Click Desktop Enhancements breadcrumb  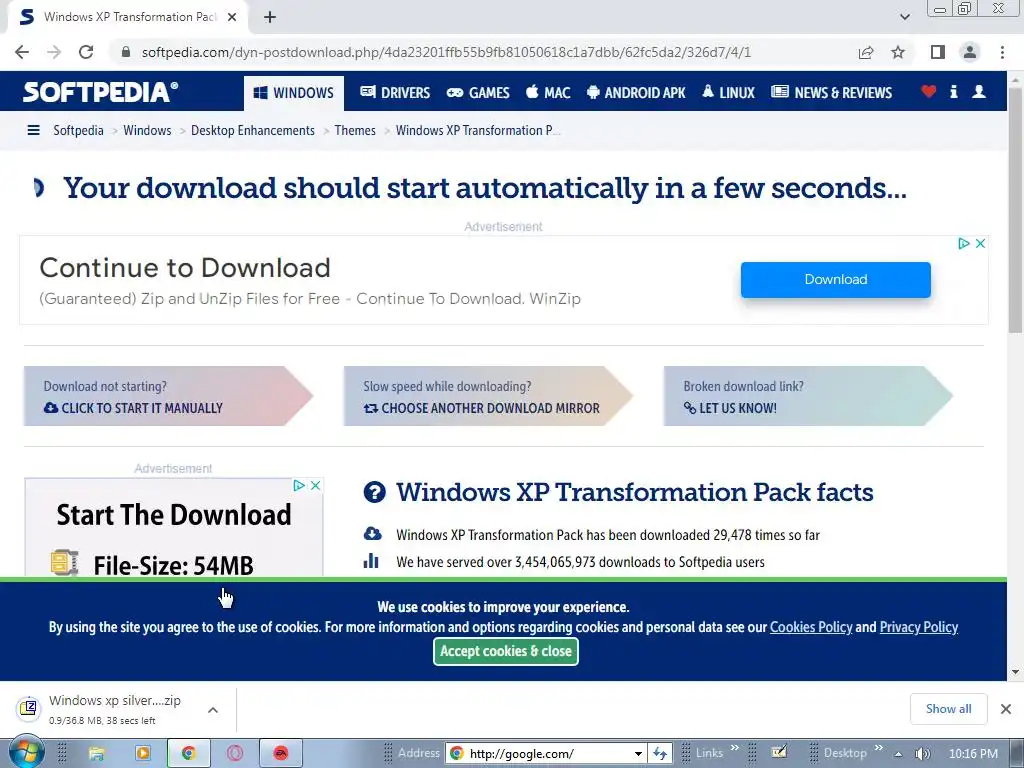(253, 131)
